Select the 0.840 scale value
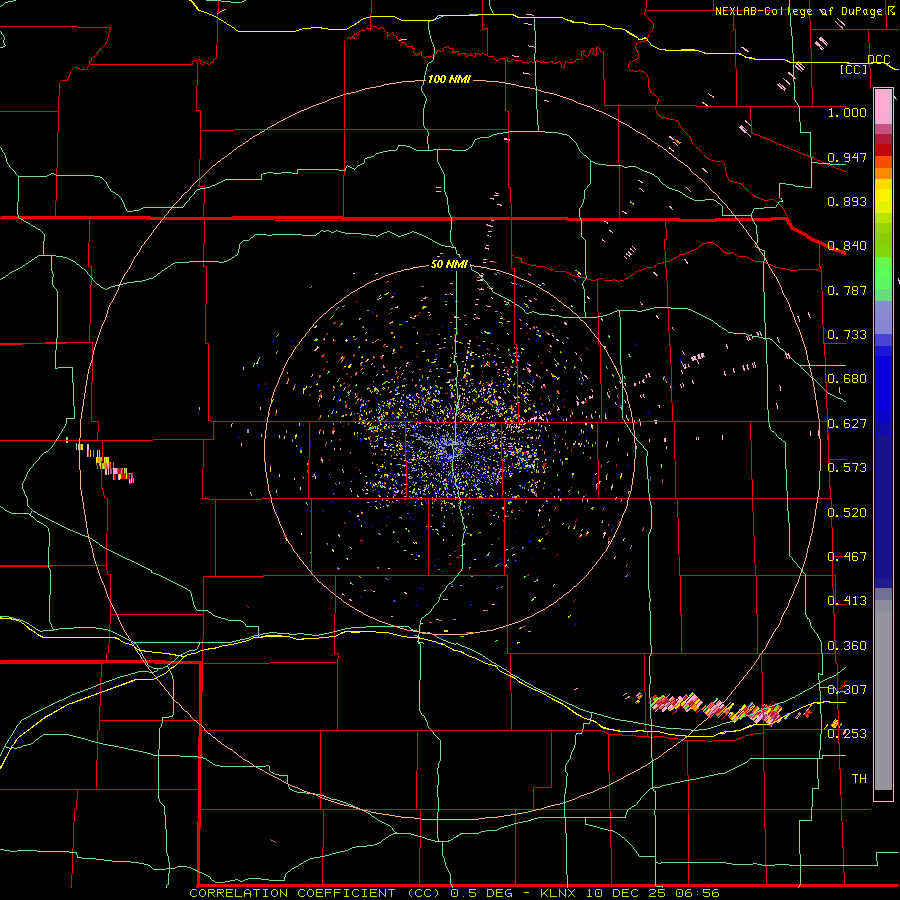 (x=847, y=246)
